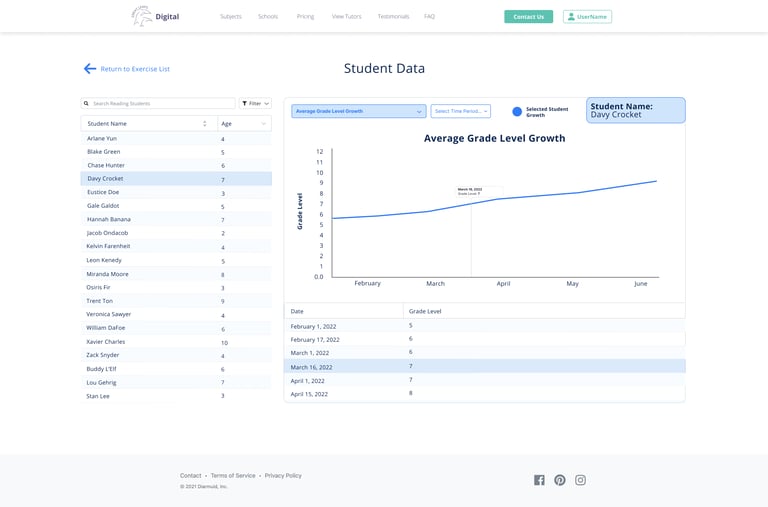Open View Tutors in navigation
768x507 pixels.
[x=346, y=16]
